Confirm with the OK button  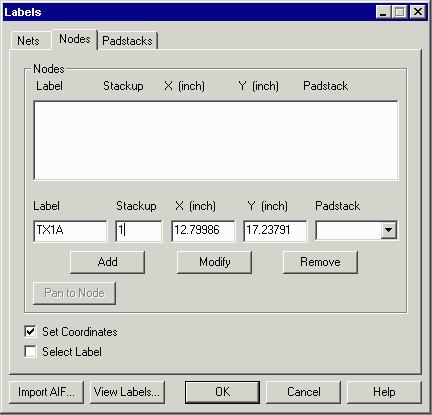[222, 392]
